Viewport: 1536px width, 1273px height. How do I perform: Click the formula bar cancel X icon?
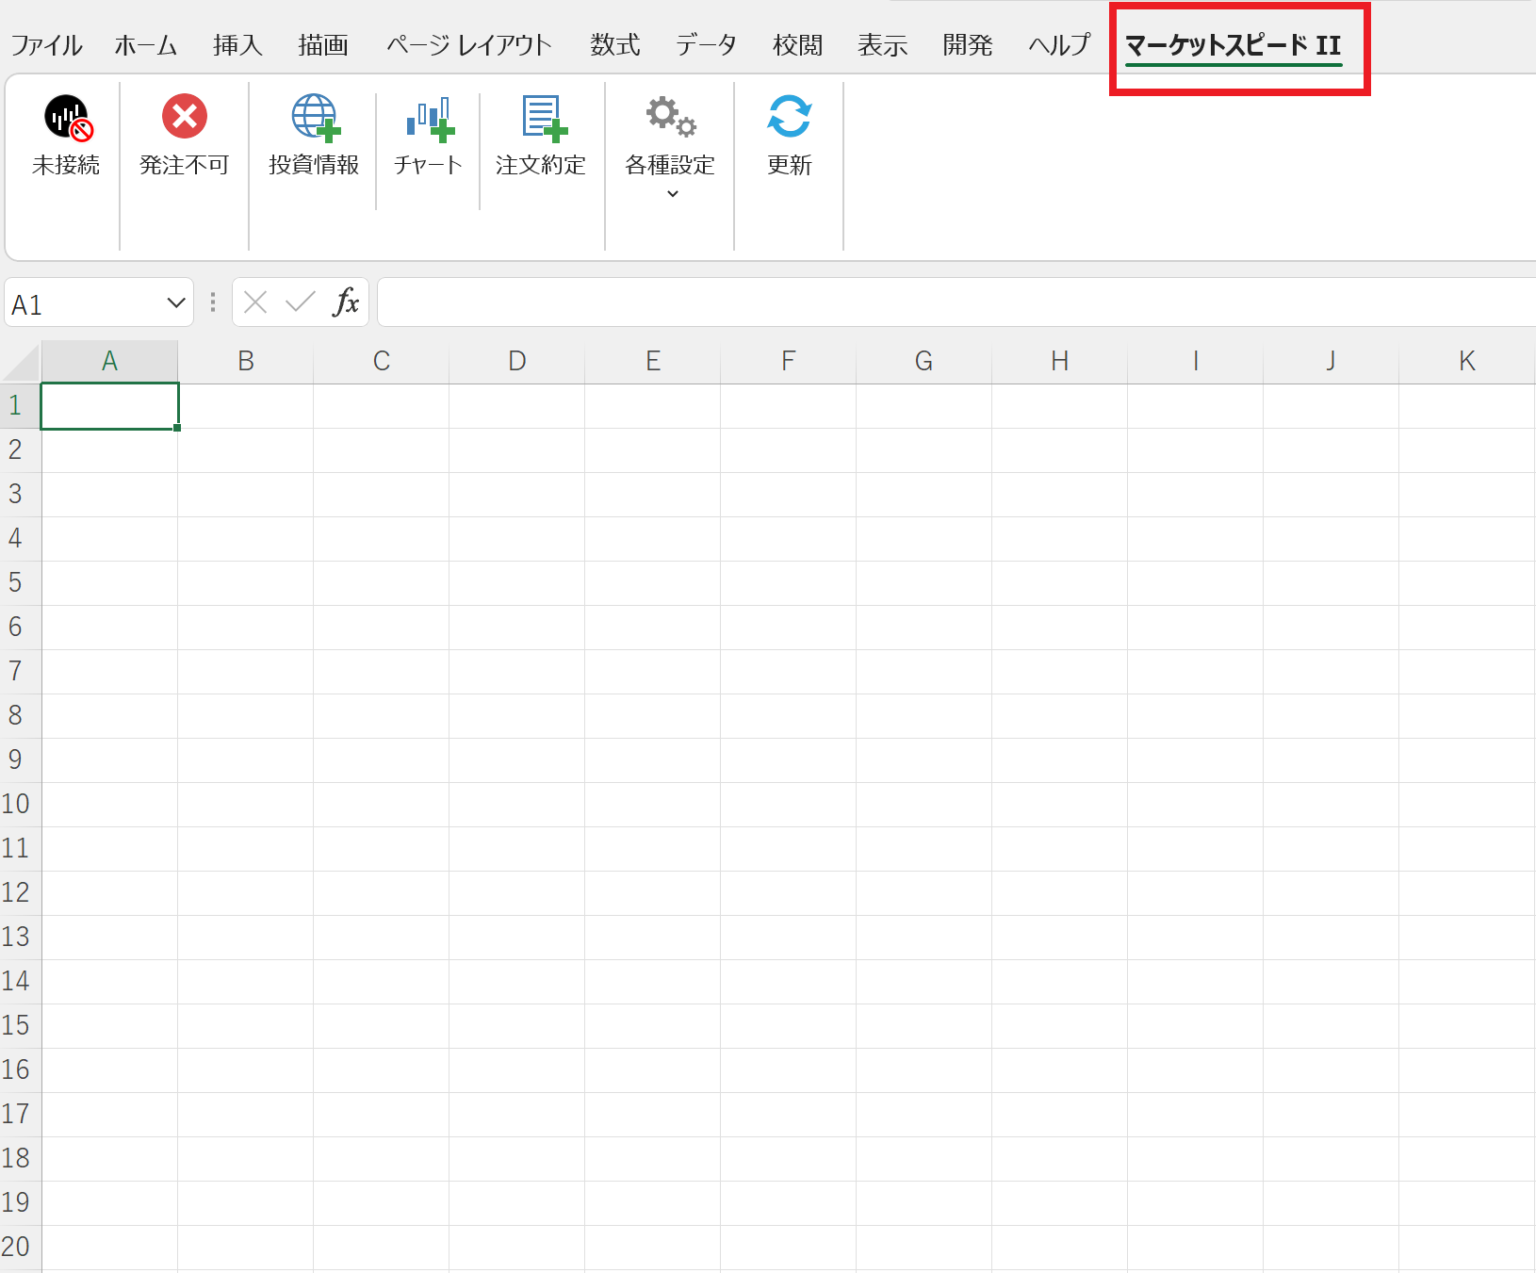[256, 302]
